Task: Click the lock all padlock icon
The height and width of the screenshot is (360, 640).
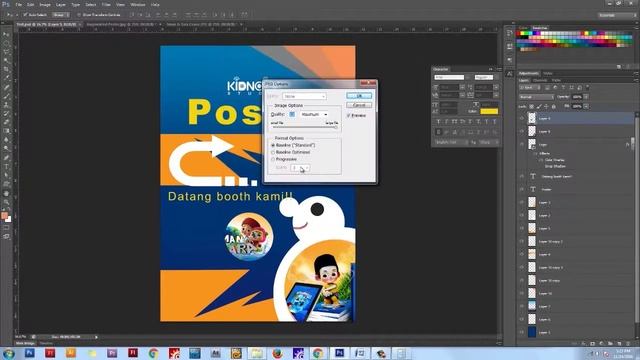Action: (554, 107)
